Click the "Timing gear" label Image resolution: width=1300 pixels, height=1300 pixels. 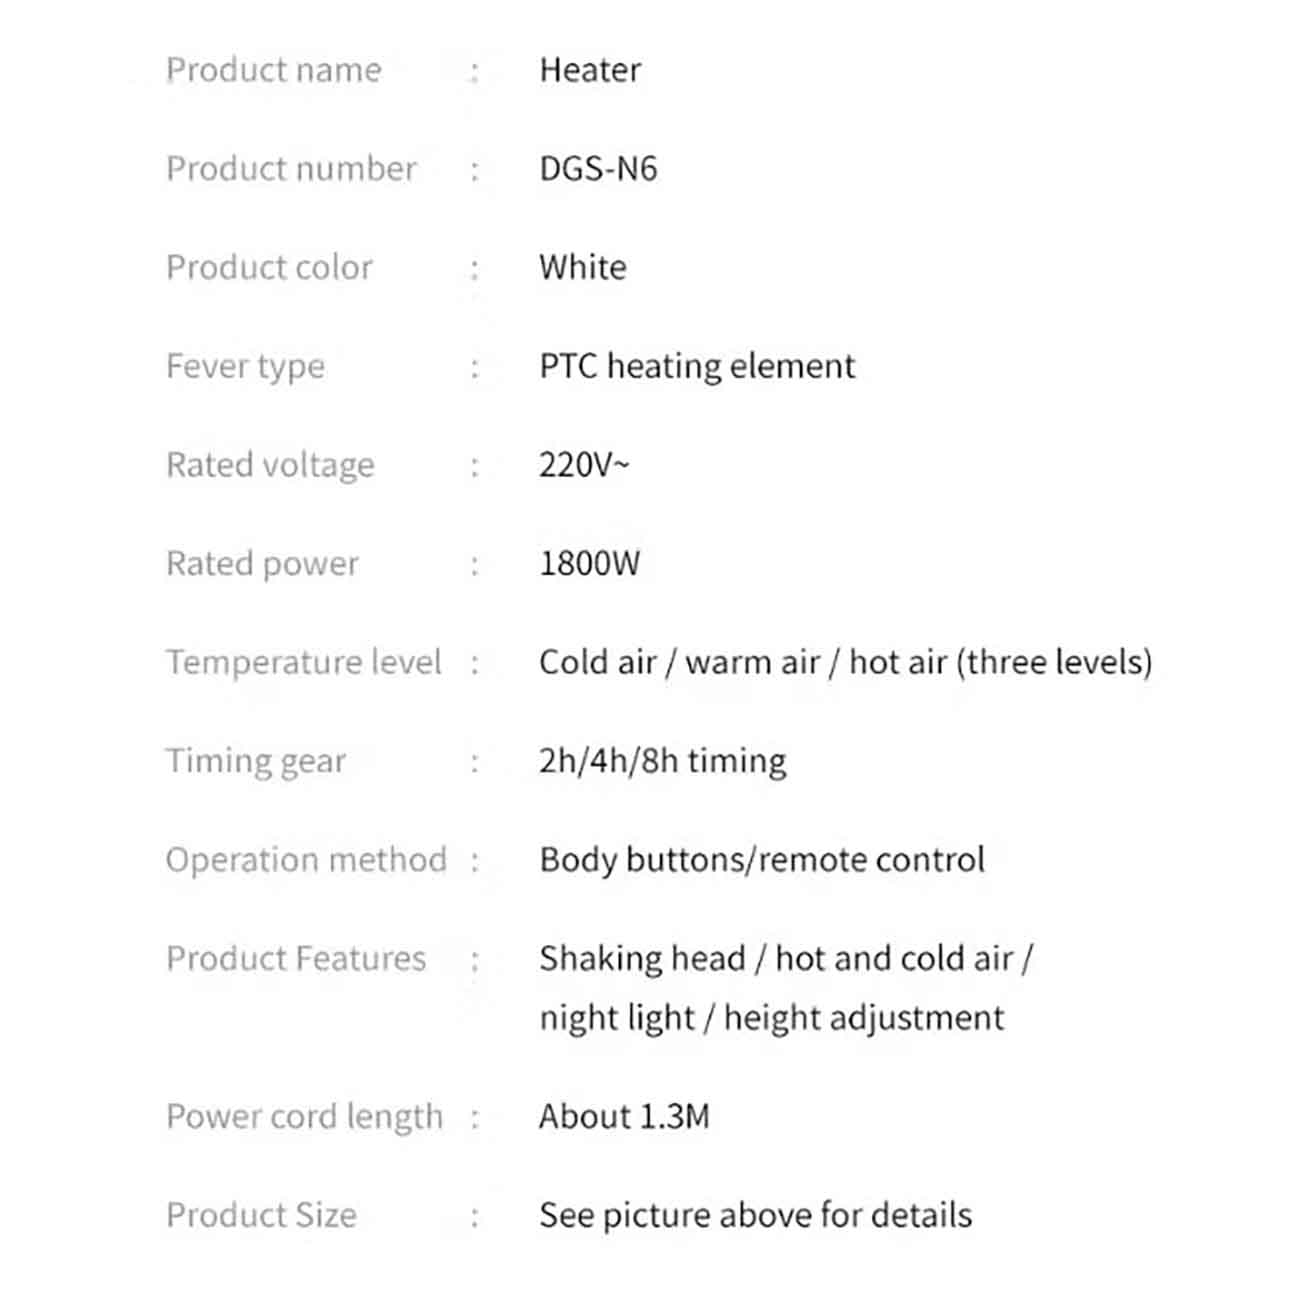[256, 761]
